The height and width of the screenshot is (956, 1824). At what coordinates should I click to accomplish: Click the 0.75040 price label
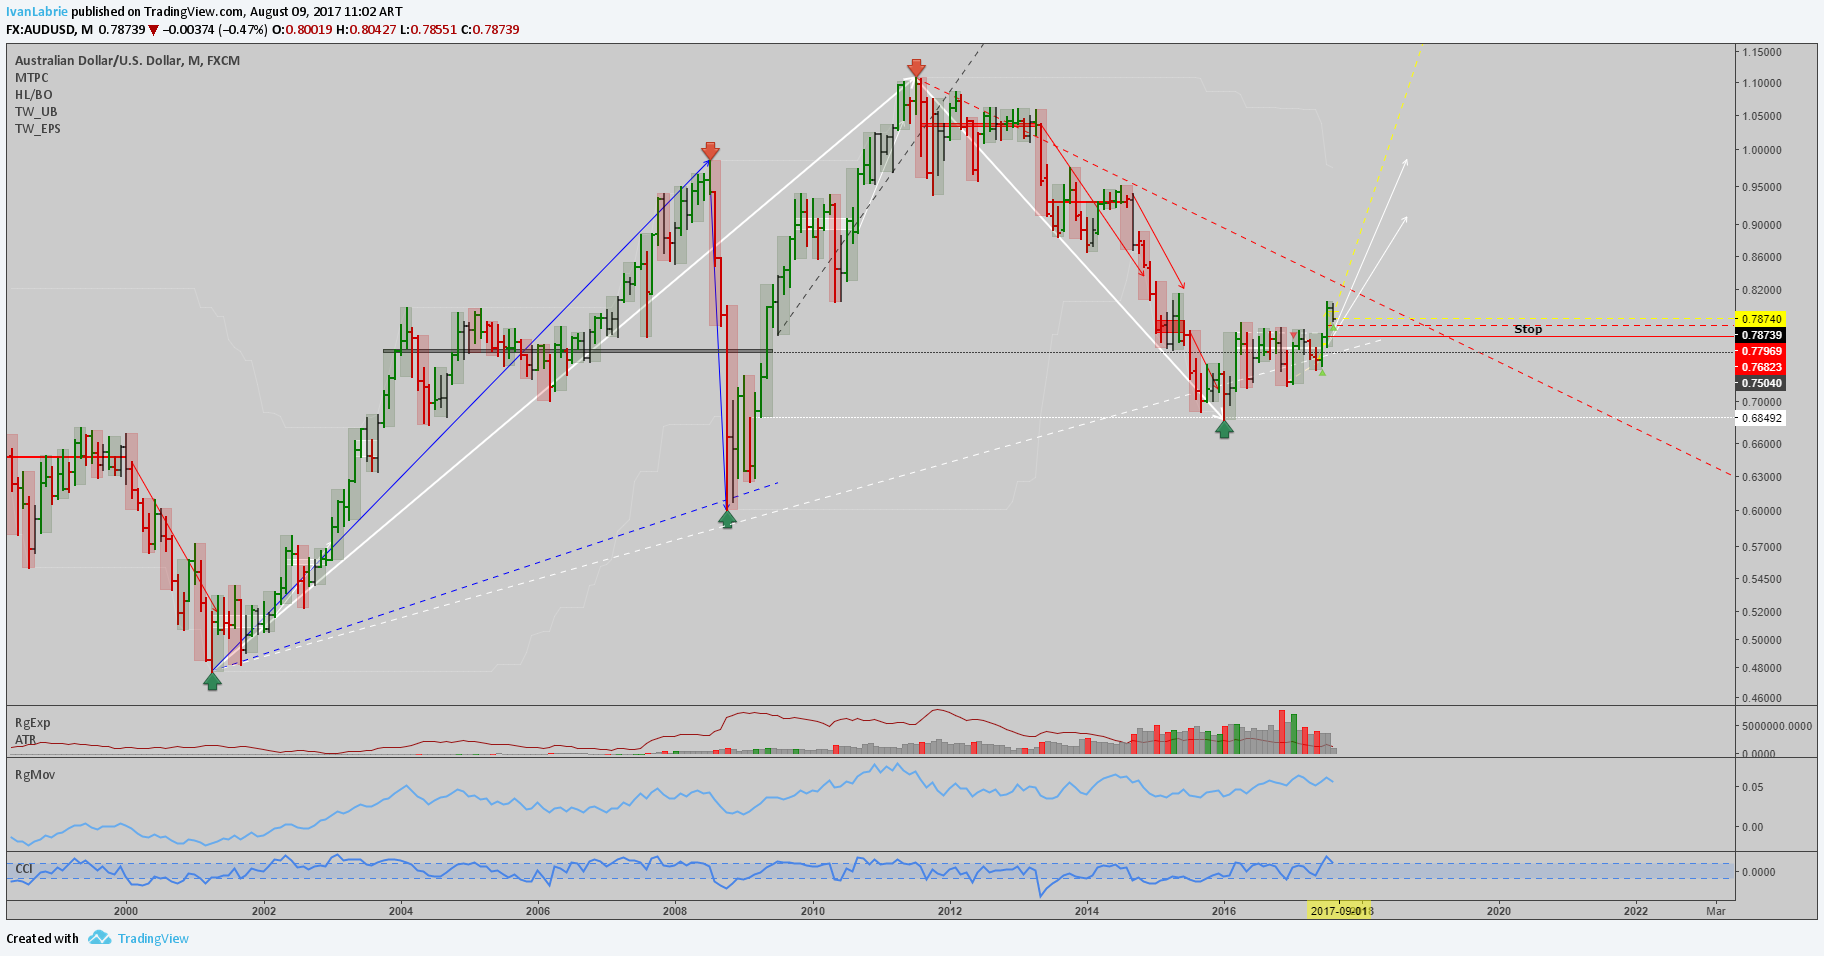(x=1761, y=383)
